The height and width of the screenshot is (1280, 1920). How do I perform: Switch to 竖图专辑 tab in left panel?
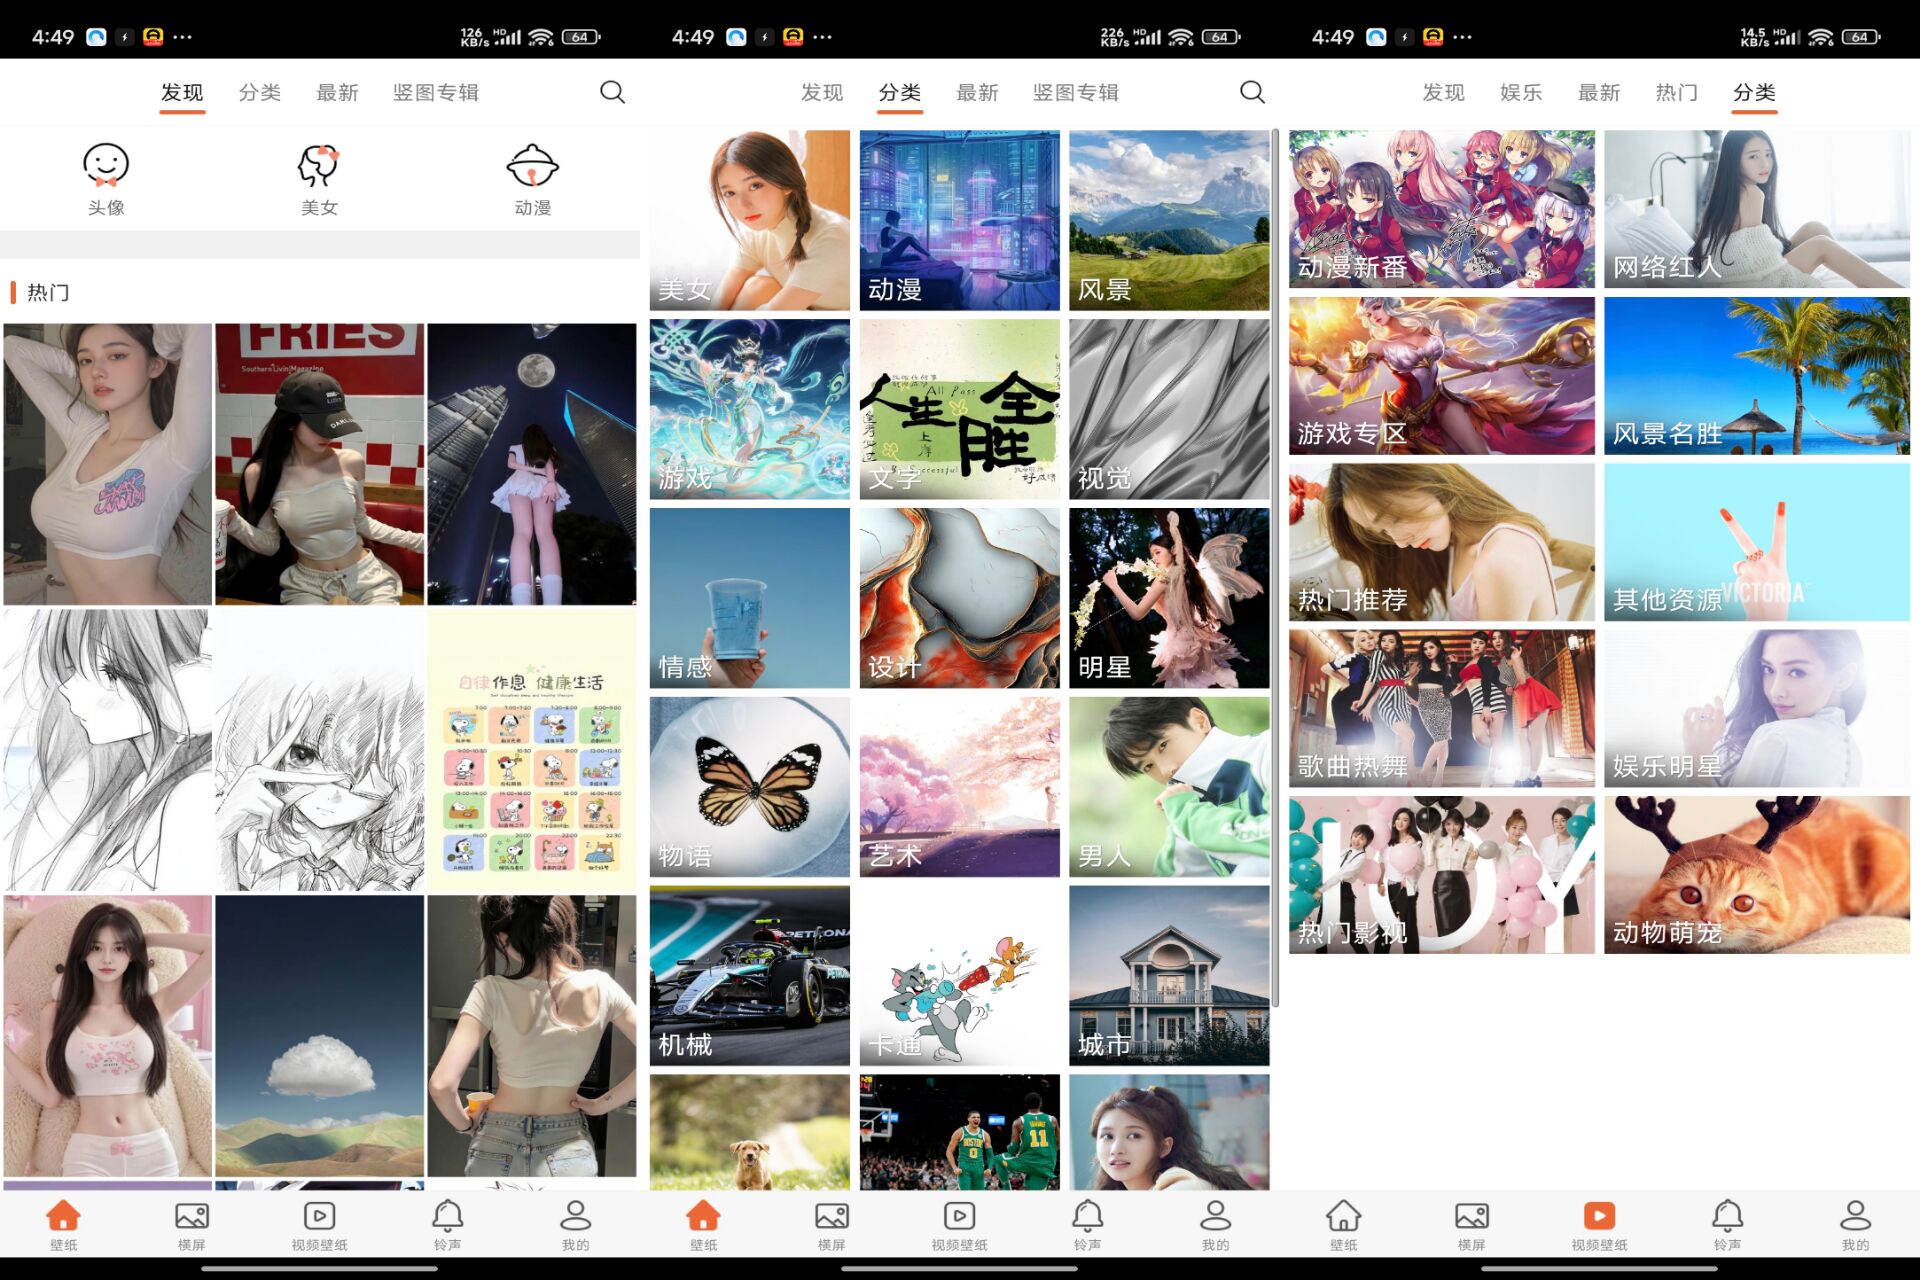[435, 92]
